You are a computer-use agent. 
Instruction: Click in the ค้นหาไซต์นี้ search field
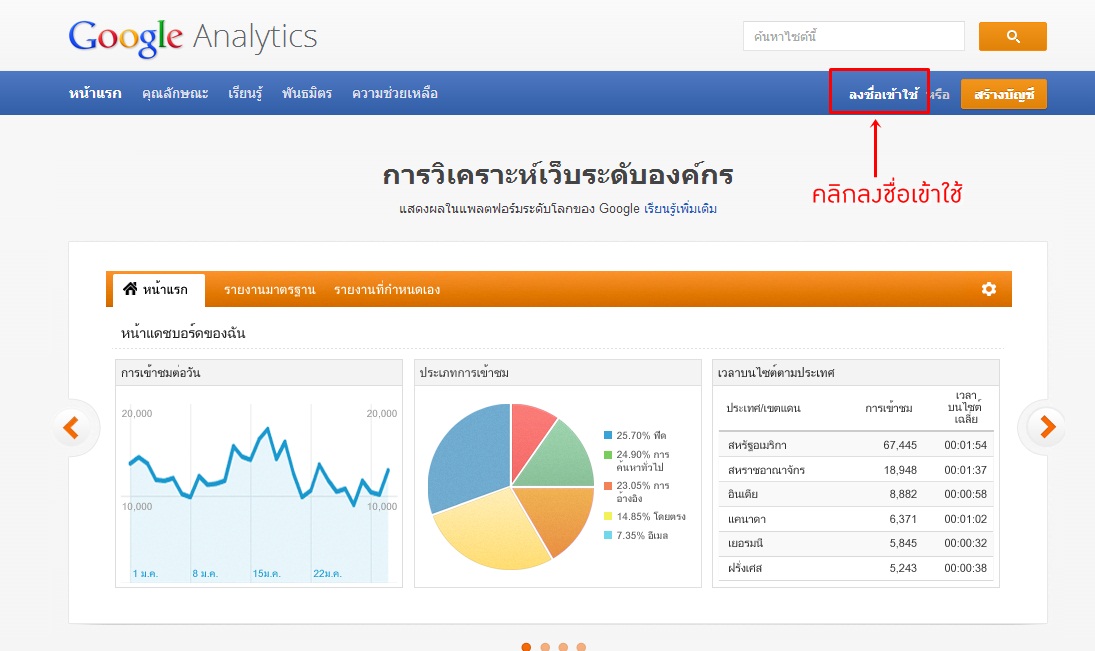pyautogui.click(x=853, y=36)
